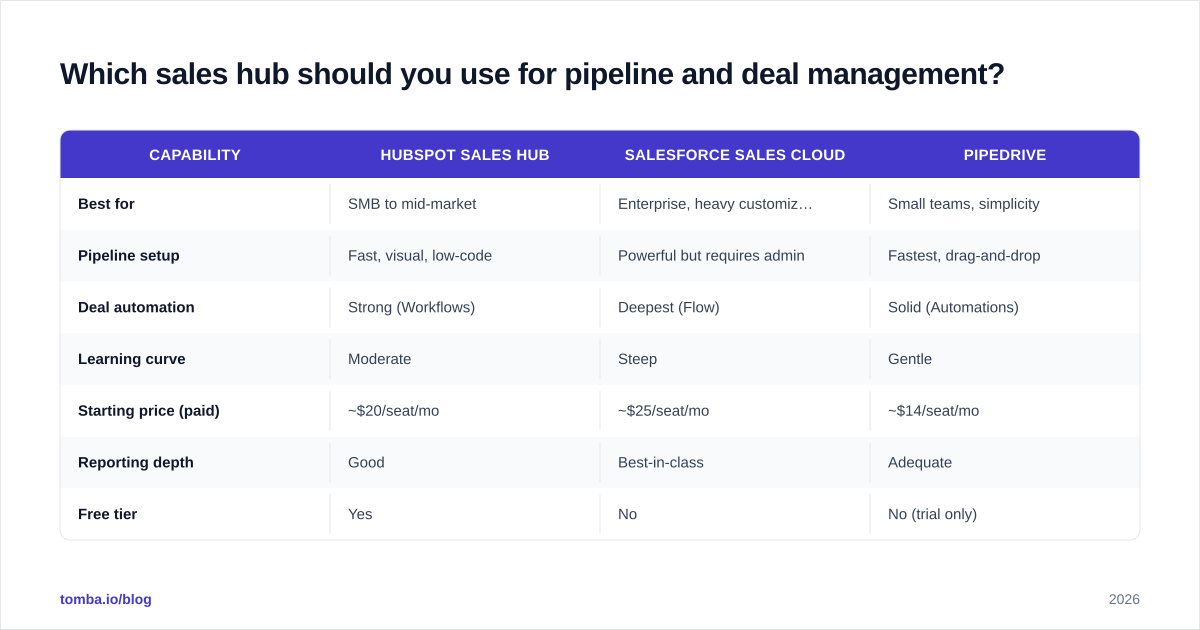Screen dimensions: 1200x630
Task: Click the 'Reporting depth' row label
Action: 136,463
